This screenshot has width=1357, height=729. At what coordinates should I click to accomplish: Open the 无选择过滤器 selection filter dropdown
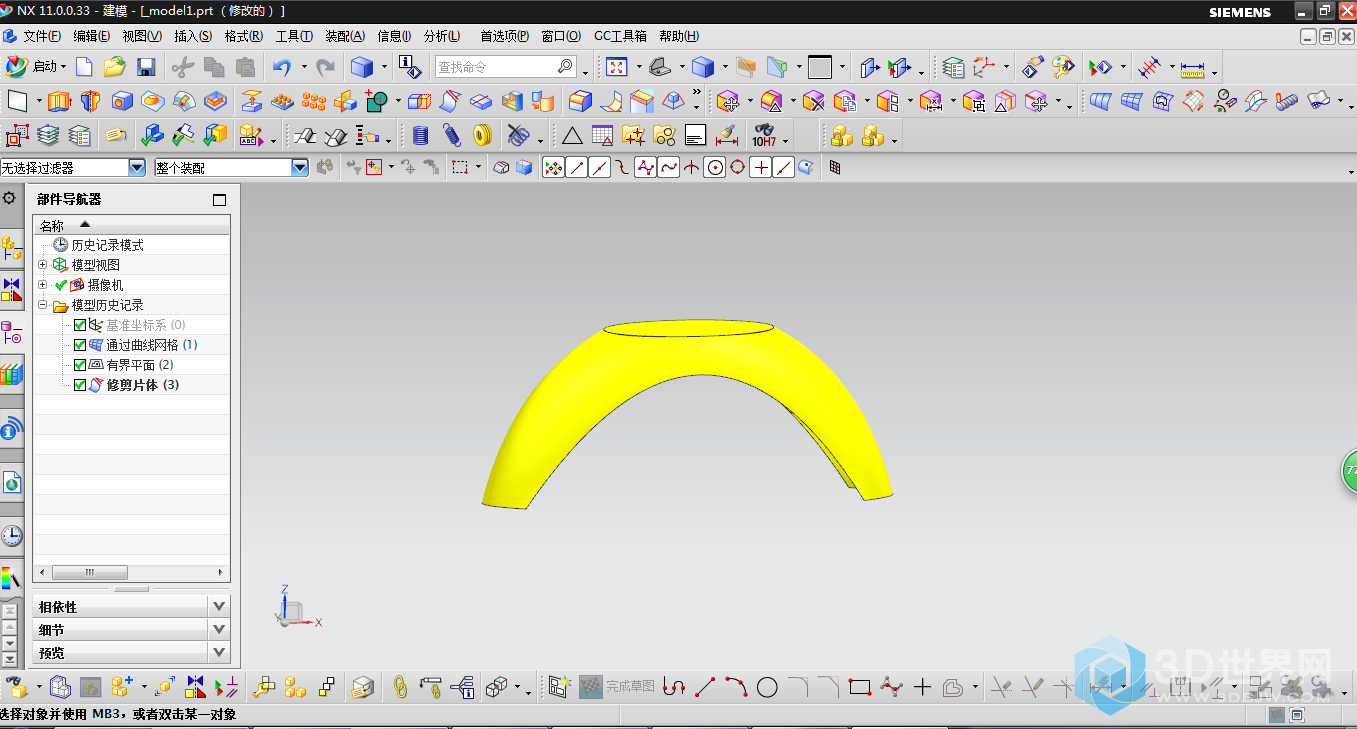click(x=137, y=168)
